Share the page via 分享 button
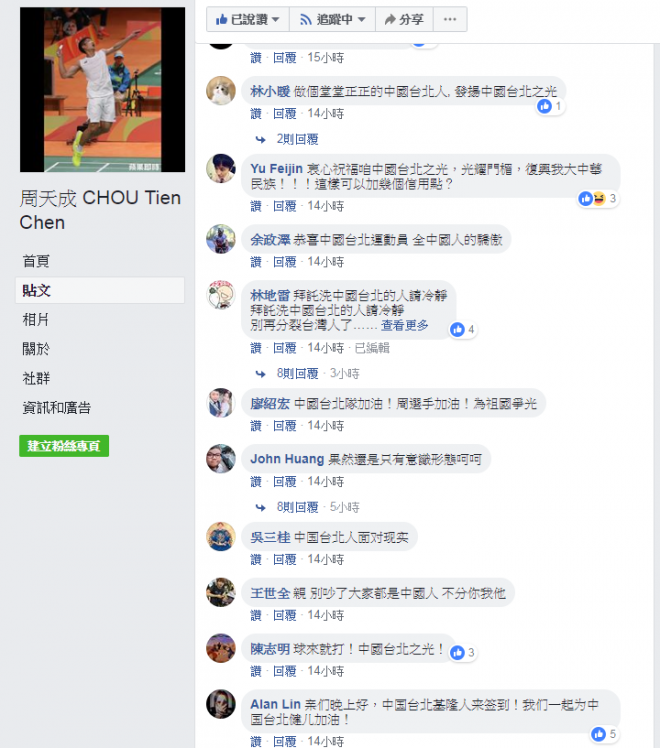Screen dimensions: 660x748 point(404,20)
